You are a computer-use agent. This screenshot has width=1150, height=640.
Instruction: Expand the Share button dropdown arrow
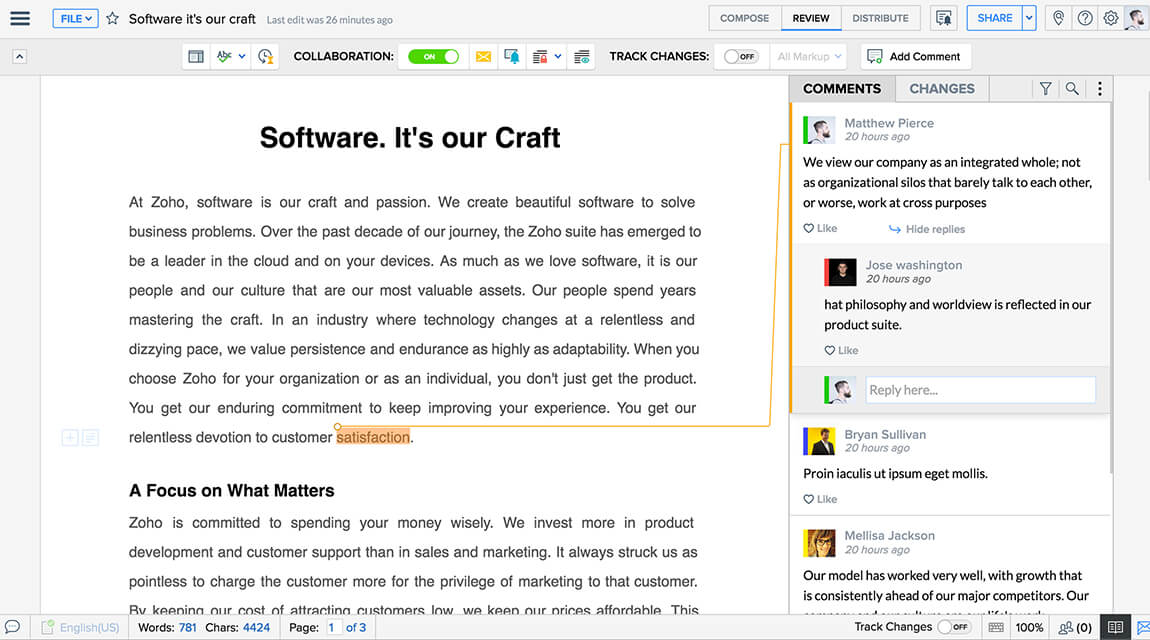tap(1027, 18)
